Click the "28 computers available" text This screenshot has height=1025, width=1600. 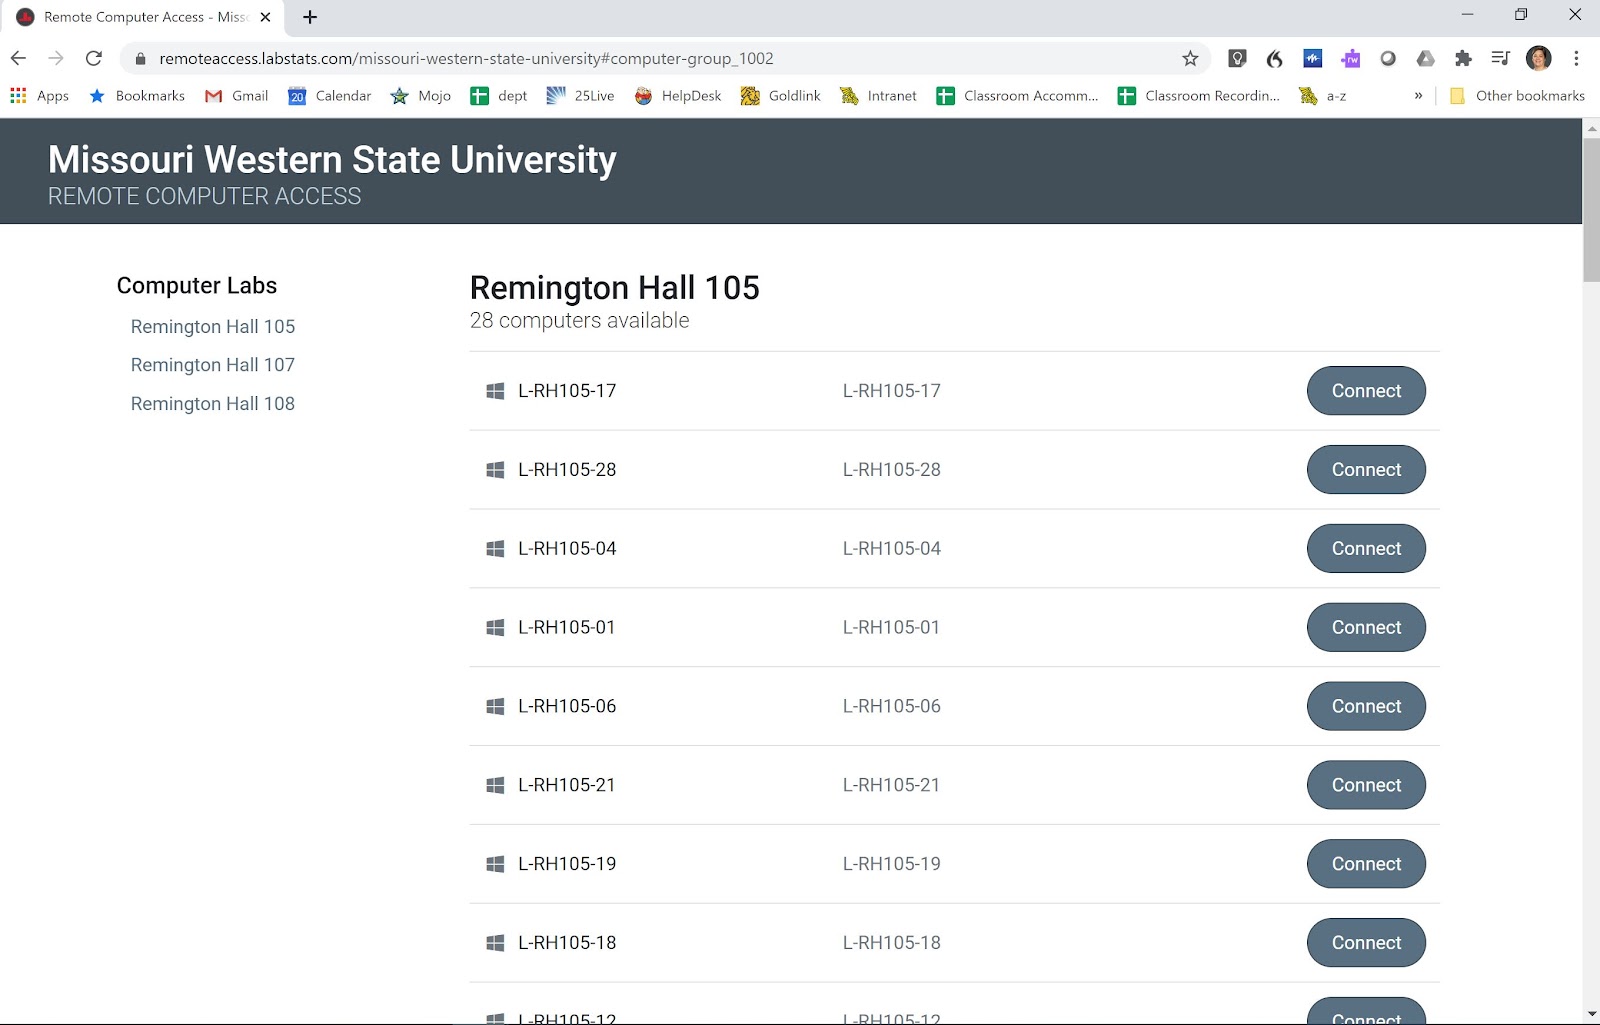click(x=580, y=321)
